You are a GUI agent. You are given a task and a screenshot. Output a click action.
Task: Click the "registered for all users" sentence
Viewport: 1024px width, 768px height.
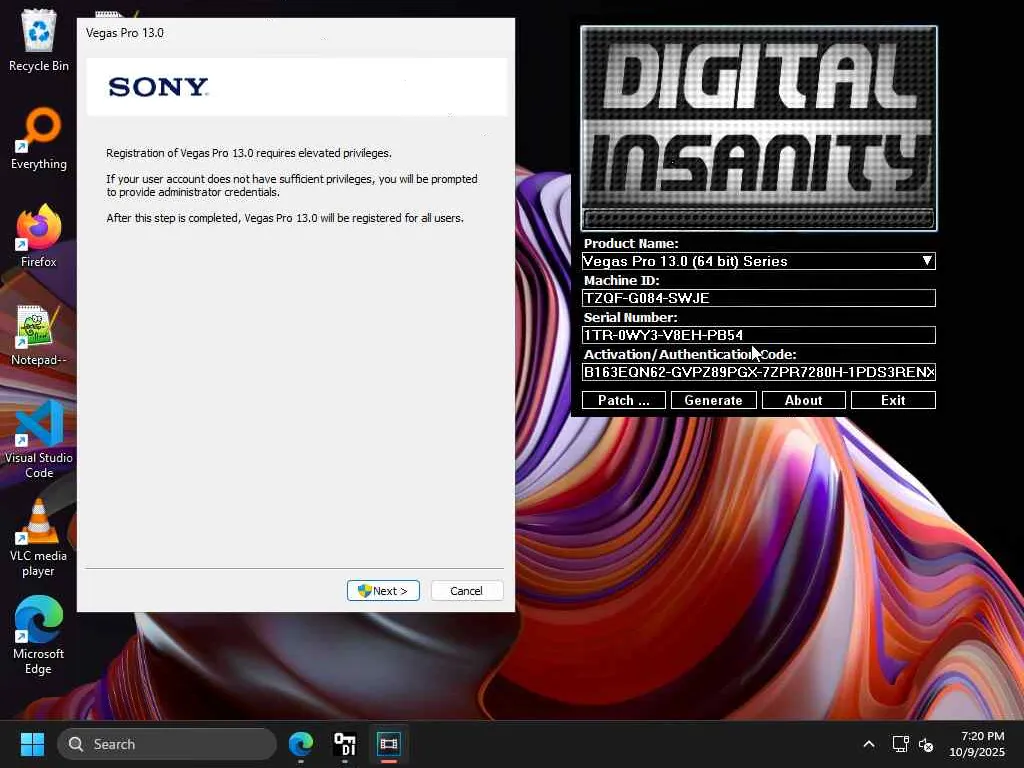285,218
